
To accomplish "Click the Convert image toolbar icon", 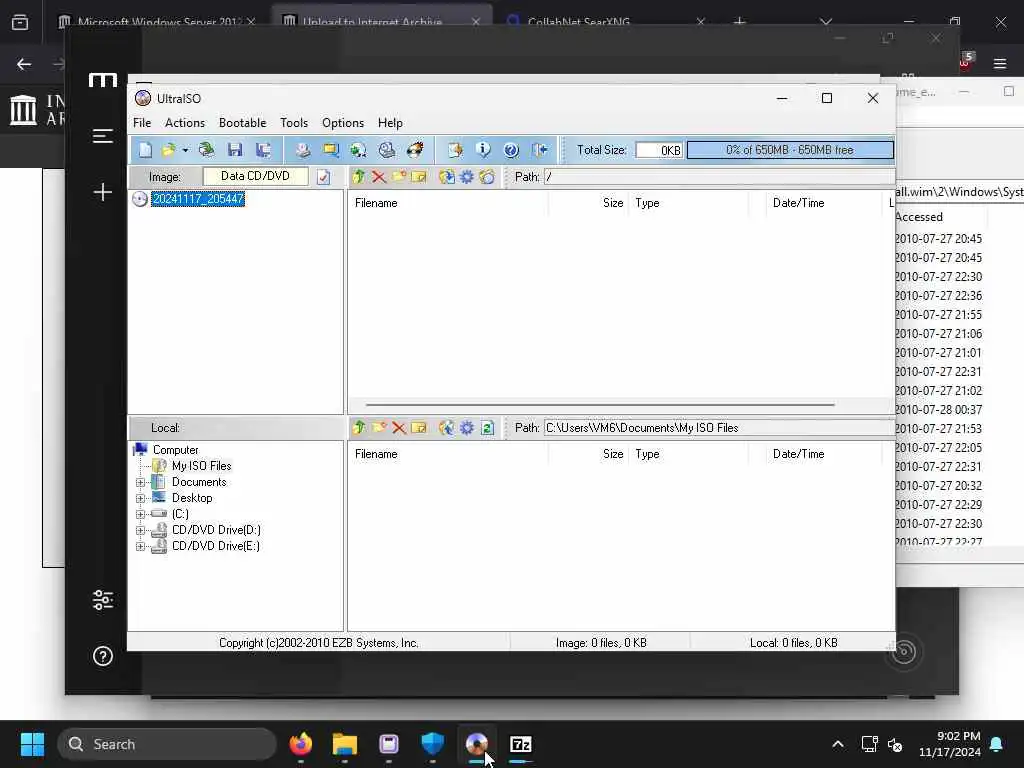I will tap(330, 150).
